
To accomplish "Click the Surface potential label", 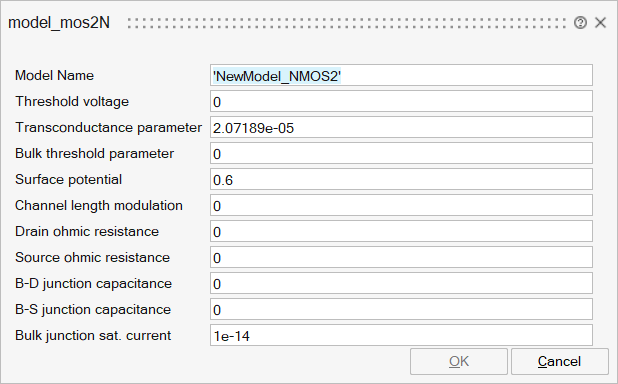I will (69, 179).
